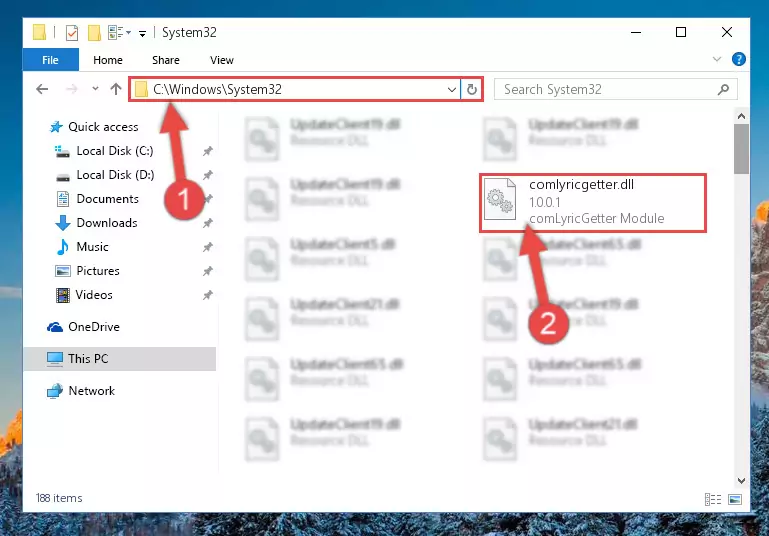The height and width of the screenshot is (536, 769).
Task: Click the New folder icon in title bar
Action: click(94, 33)
